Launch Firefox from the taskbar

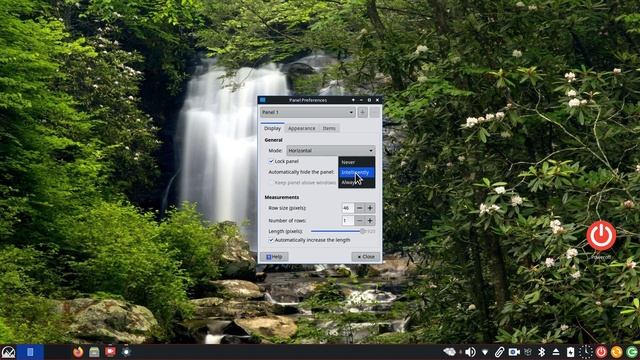click(78, 351)
